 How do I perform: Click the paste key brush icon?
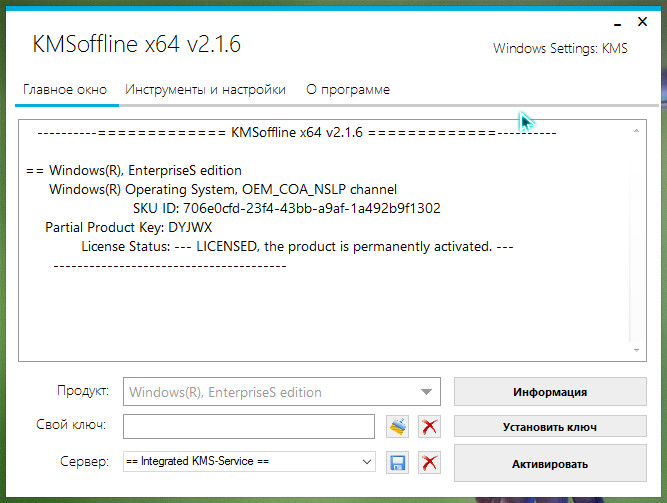(x=398, y=427)
